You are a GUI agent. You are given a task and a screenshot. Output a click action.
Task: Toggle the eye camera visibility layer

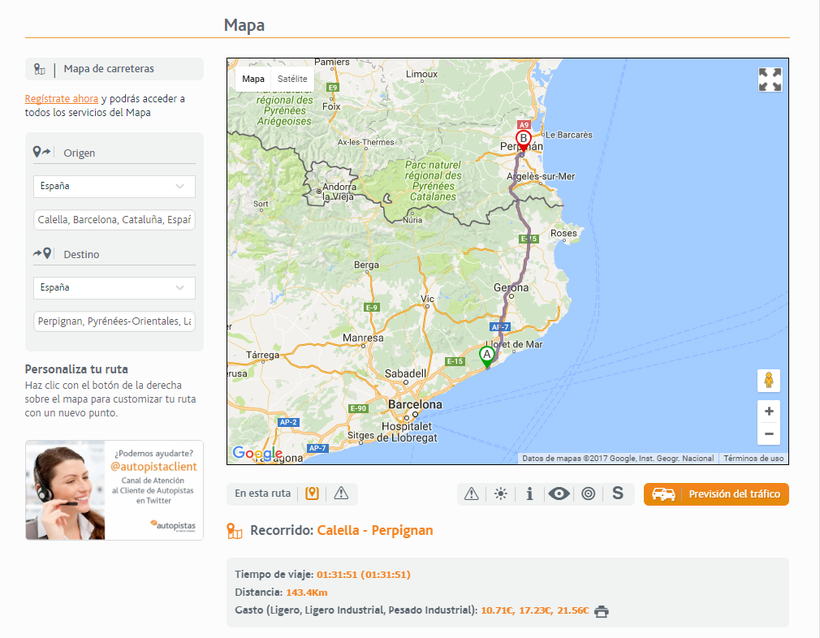(x=559, y=494)
